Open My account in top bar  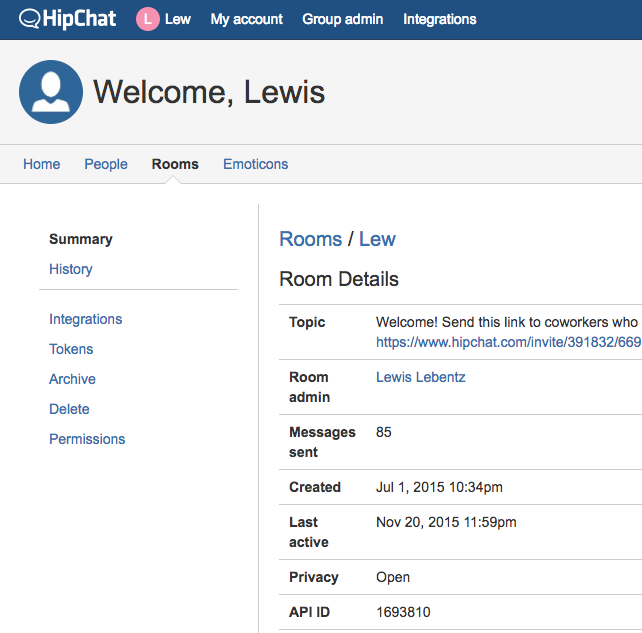tap(246, 19)
